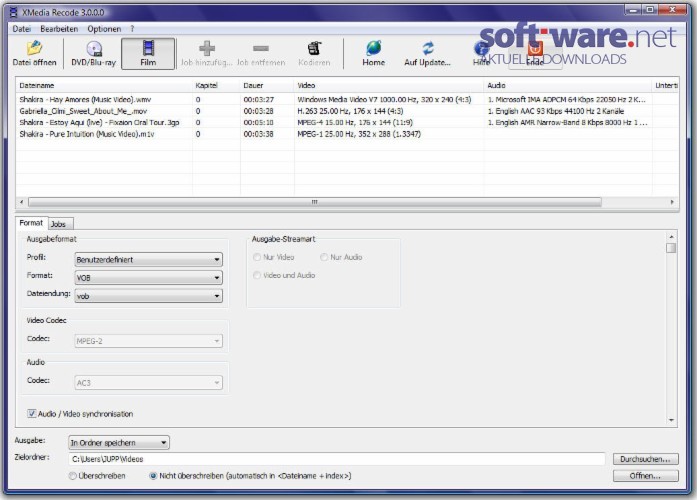Image resolution: width=697 pixels, height=500 pixels.
Task: Open the Bearbeiten menu
Action: point(59,29)
